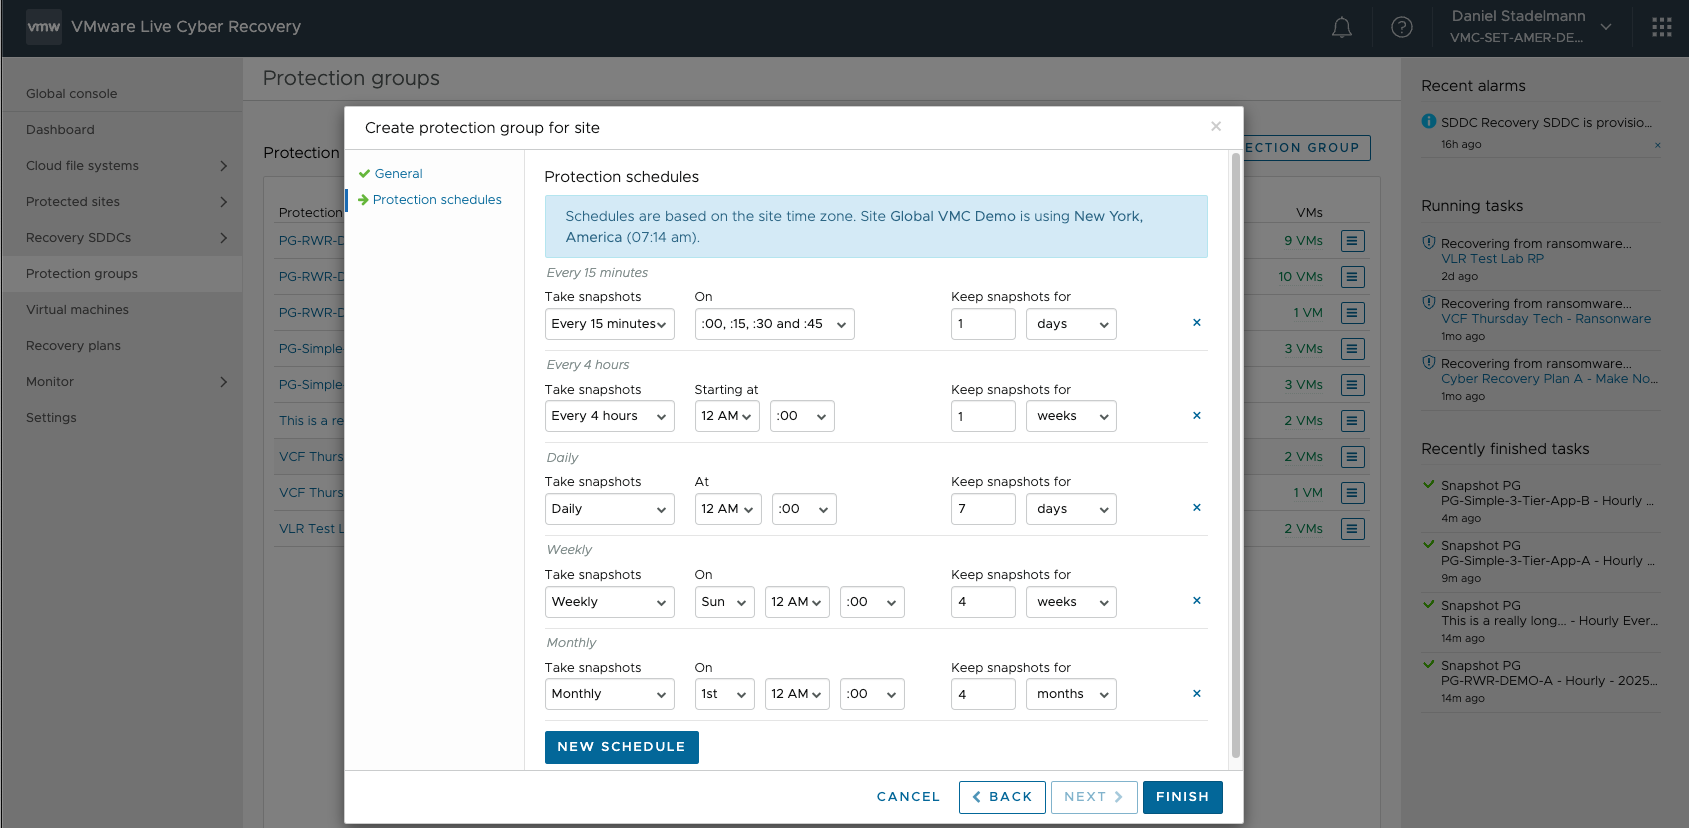Viewport: 1689px width, 828px height.
Task: Open Daily frequency dropdown
Action: pos(609,509)
